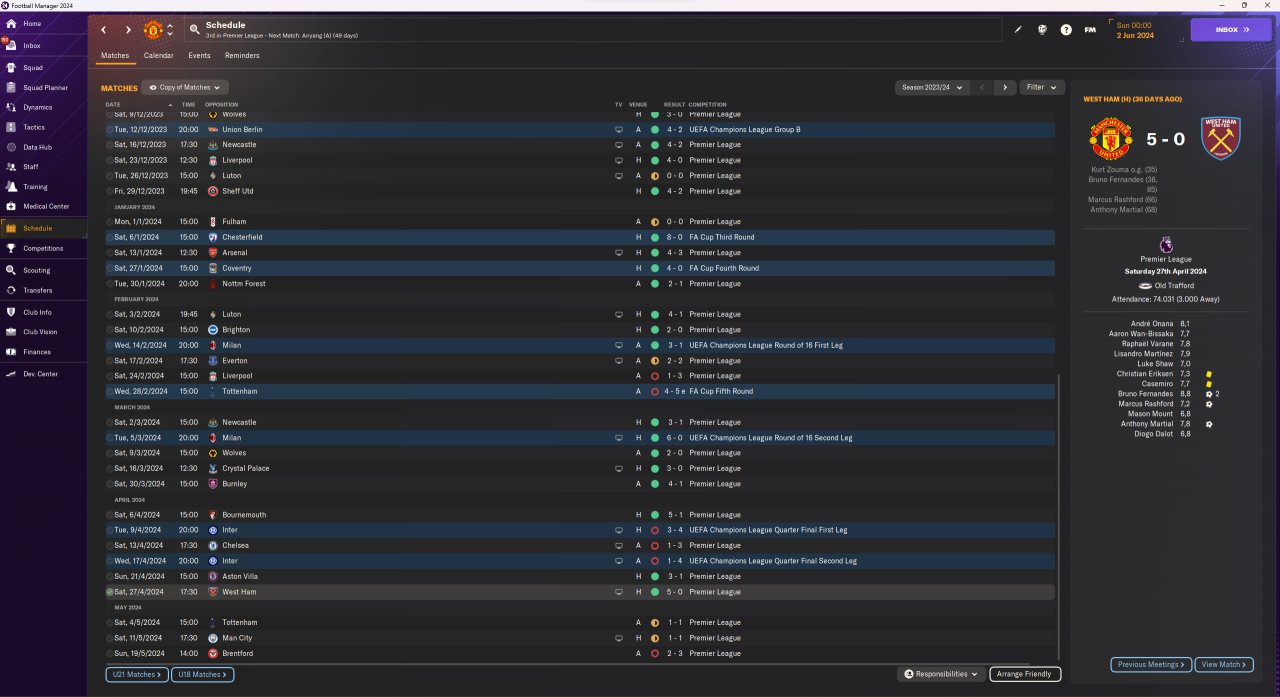The height and width of the screenshot is (697, 1280).
Task: Expand the club switcher up-down arrows
Action: click(170, 30)
